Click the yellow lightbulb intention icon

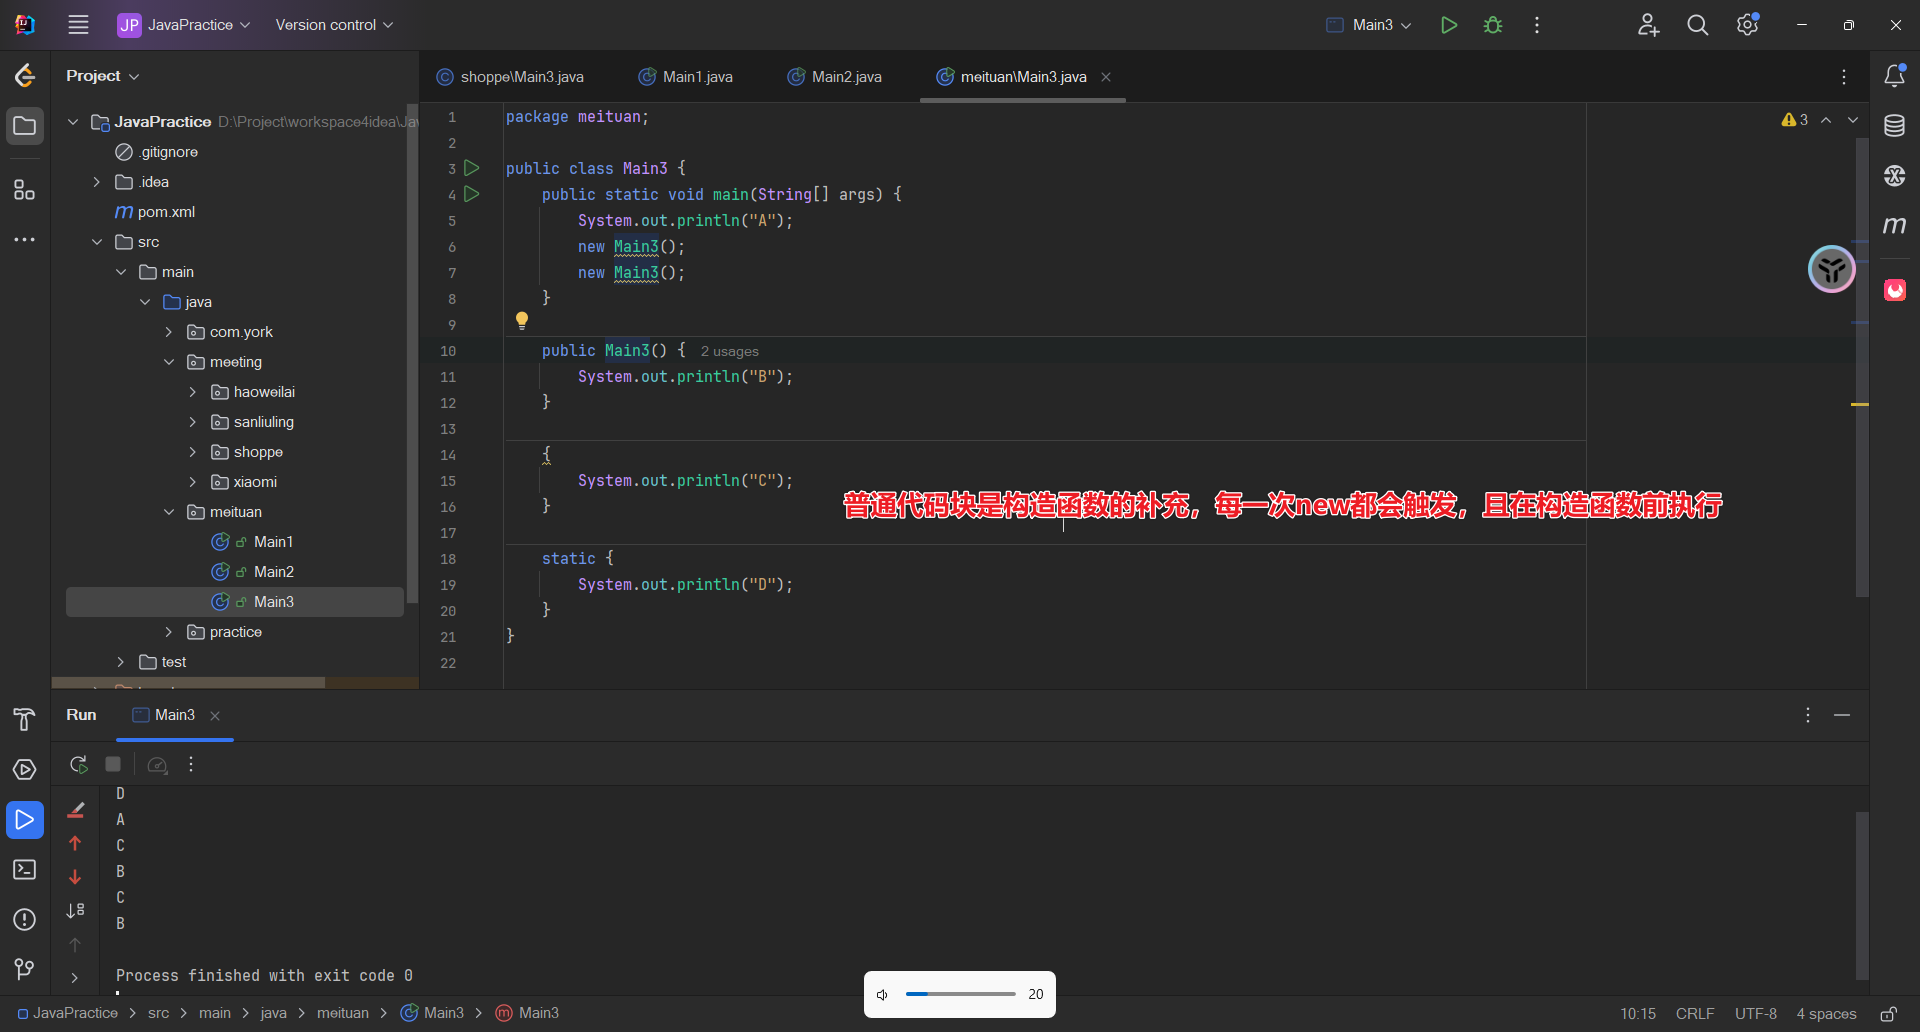pyautogui.click(x=522, y=320)
